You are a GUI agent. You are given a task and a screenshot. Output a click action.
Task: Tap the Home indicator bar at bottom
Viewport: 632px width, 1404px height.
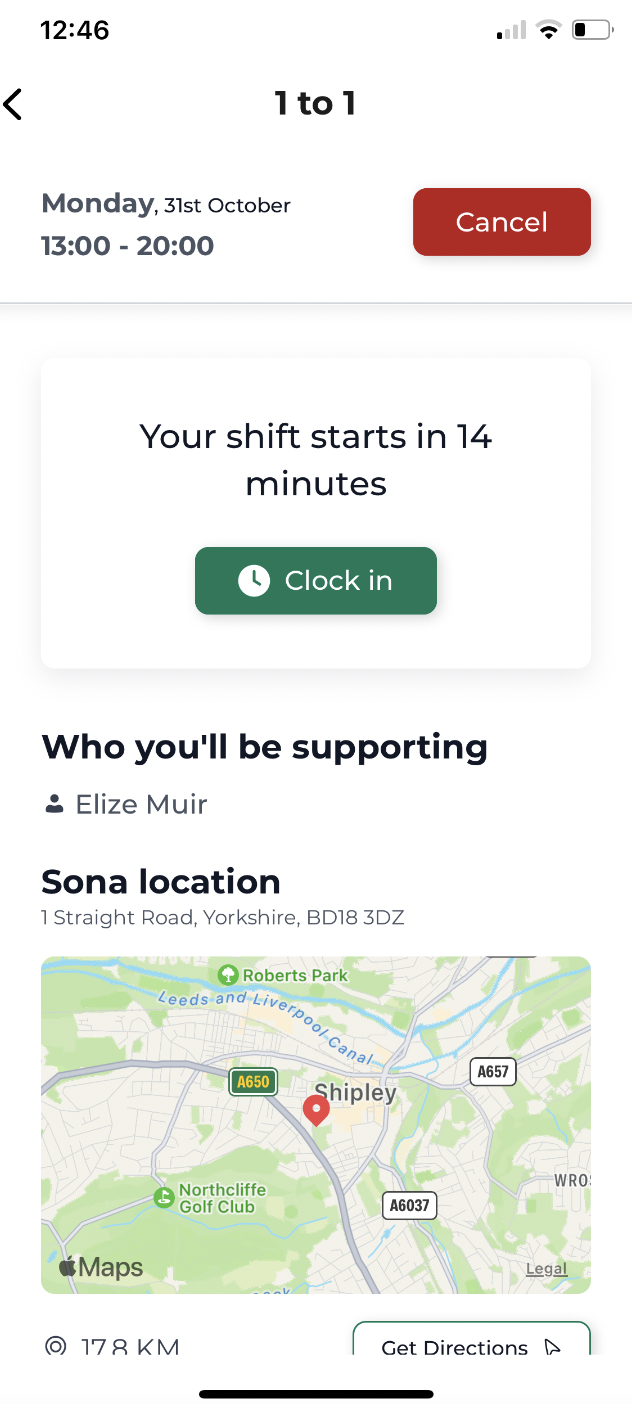[316, 1393]
